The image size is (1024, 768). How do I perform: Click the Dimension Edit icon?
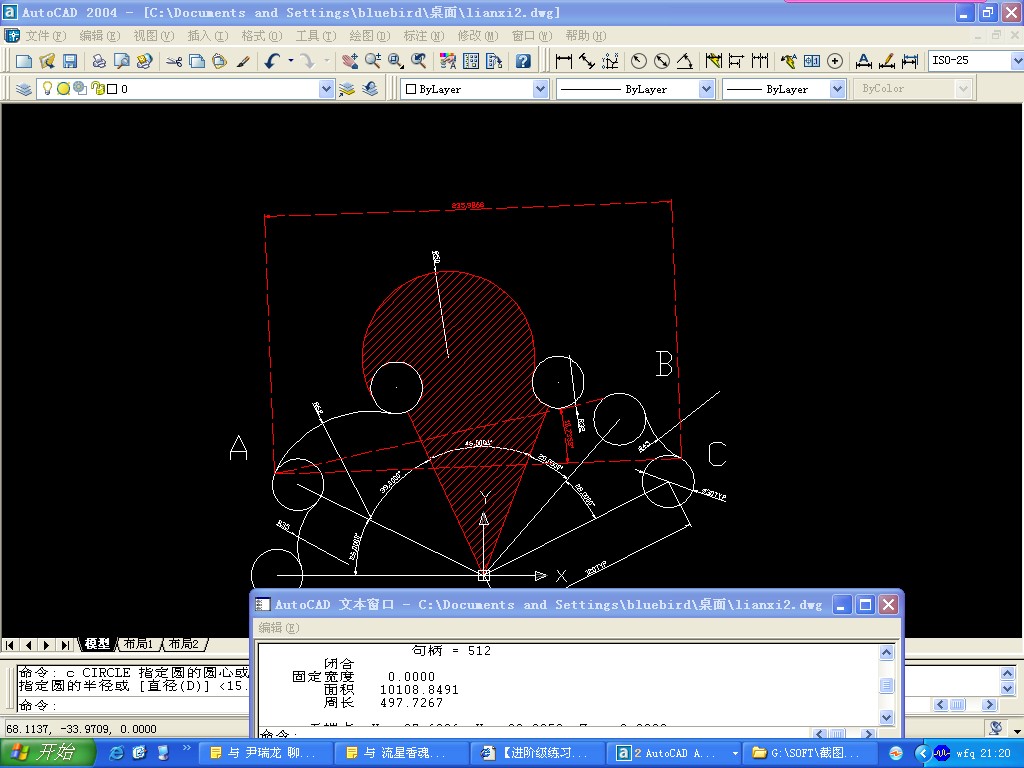(863, 61)
